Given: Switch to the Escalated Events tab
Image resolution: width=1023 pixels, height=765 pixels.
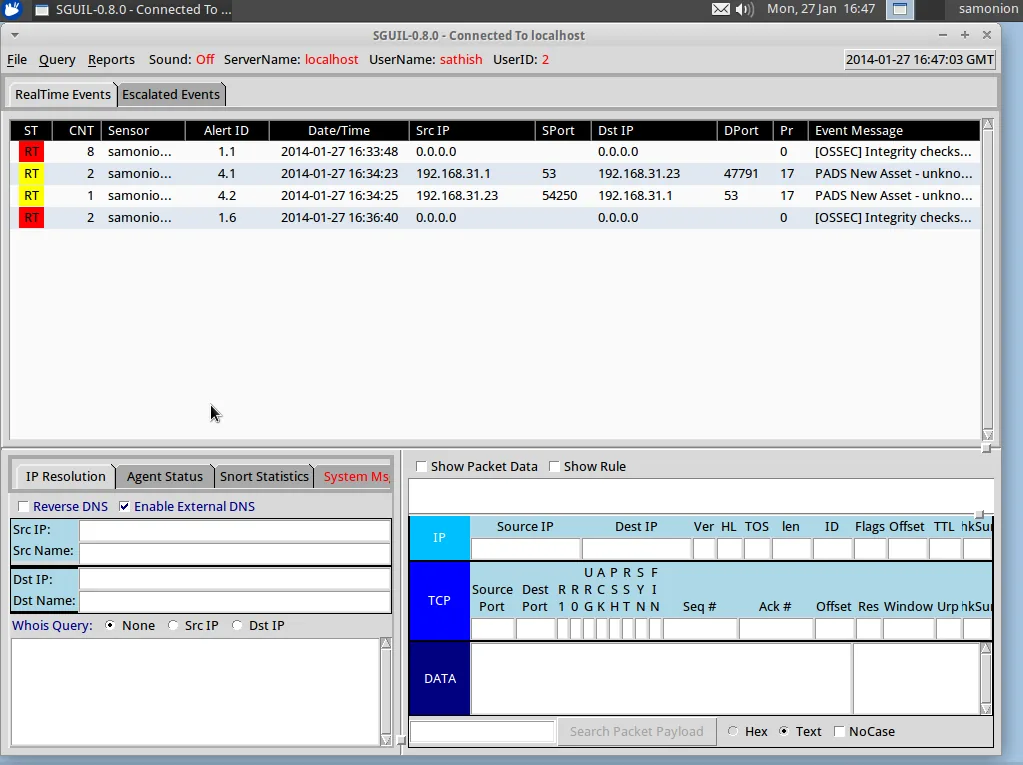Looking at the screenshot, I should pyautogui.click(x=171, y=95).
